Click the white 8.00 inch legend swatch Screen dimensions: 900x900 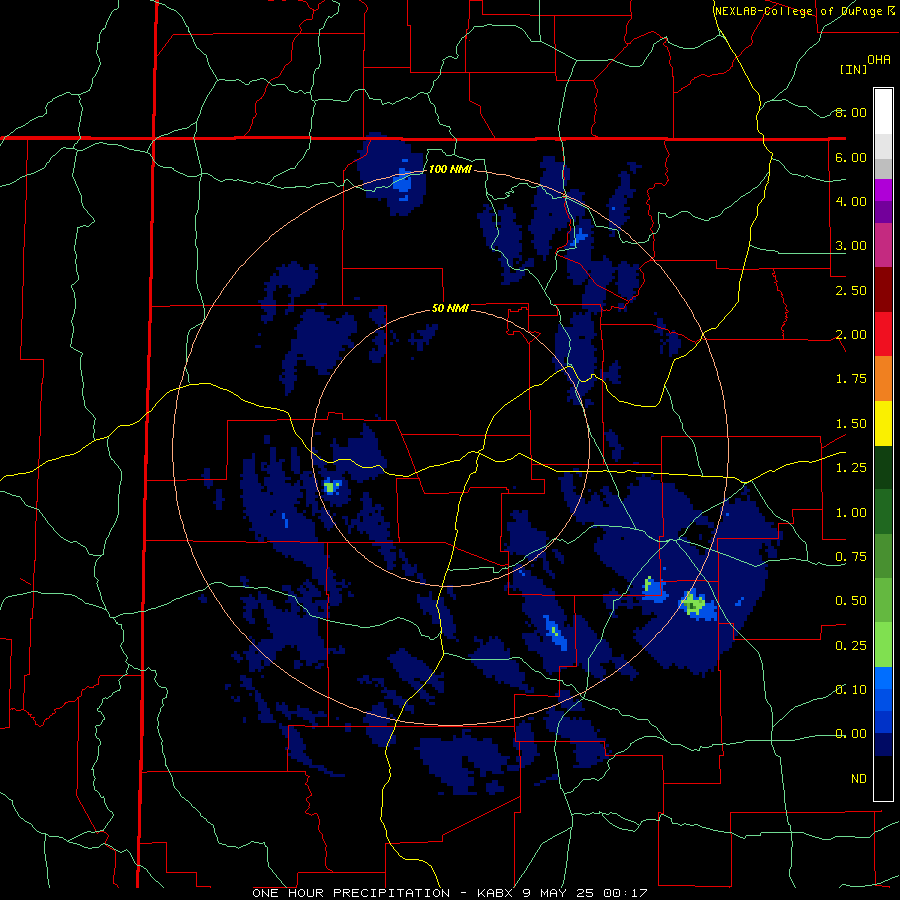883,112
